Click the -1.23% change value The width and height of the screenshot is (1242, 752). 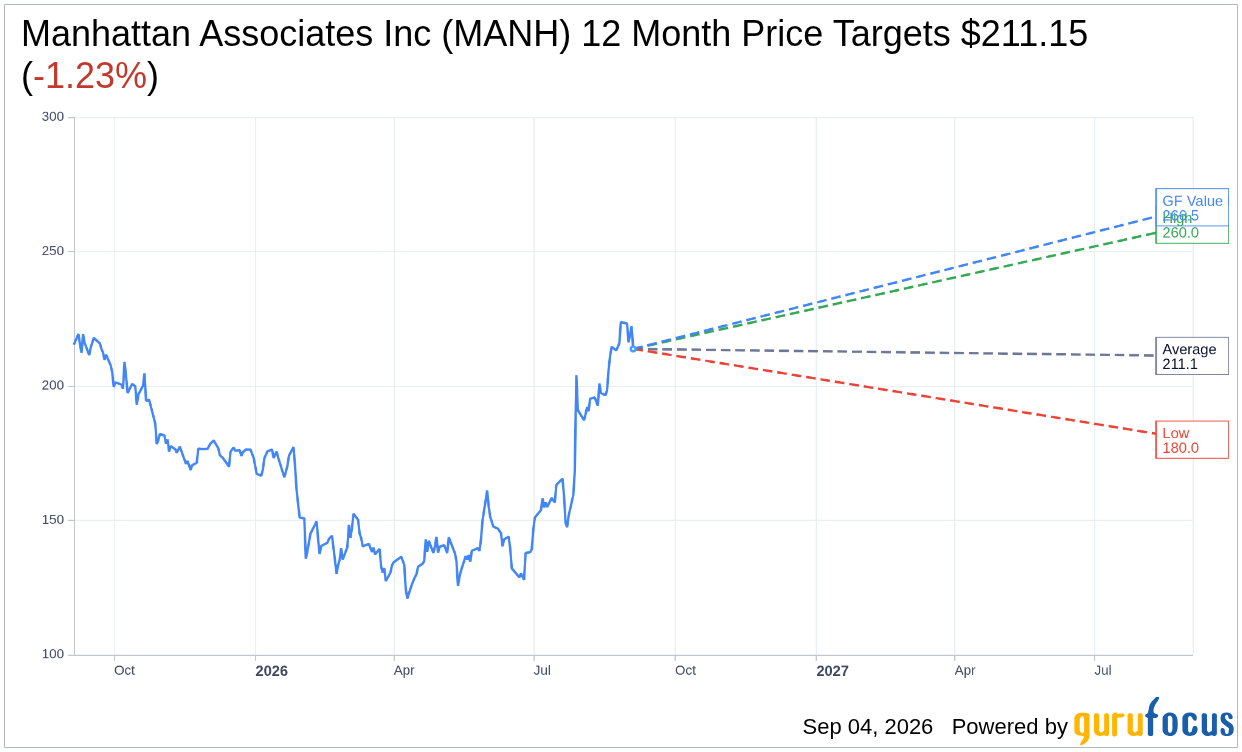pos(90,76)
